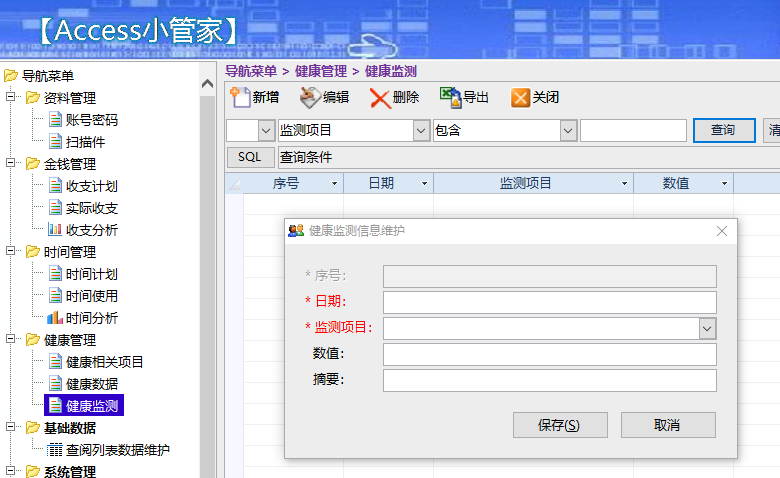Screen dimensions: 780x478
Task: Collapse the 系统管理 tree node
Action: 10,470
